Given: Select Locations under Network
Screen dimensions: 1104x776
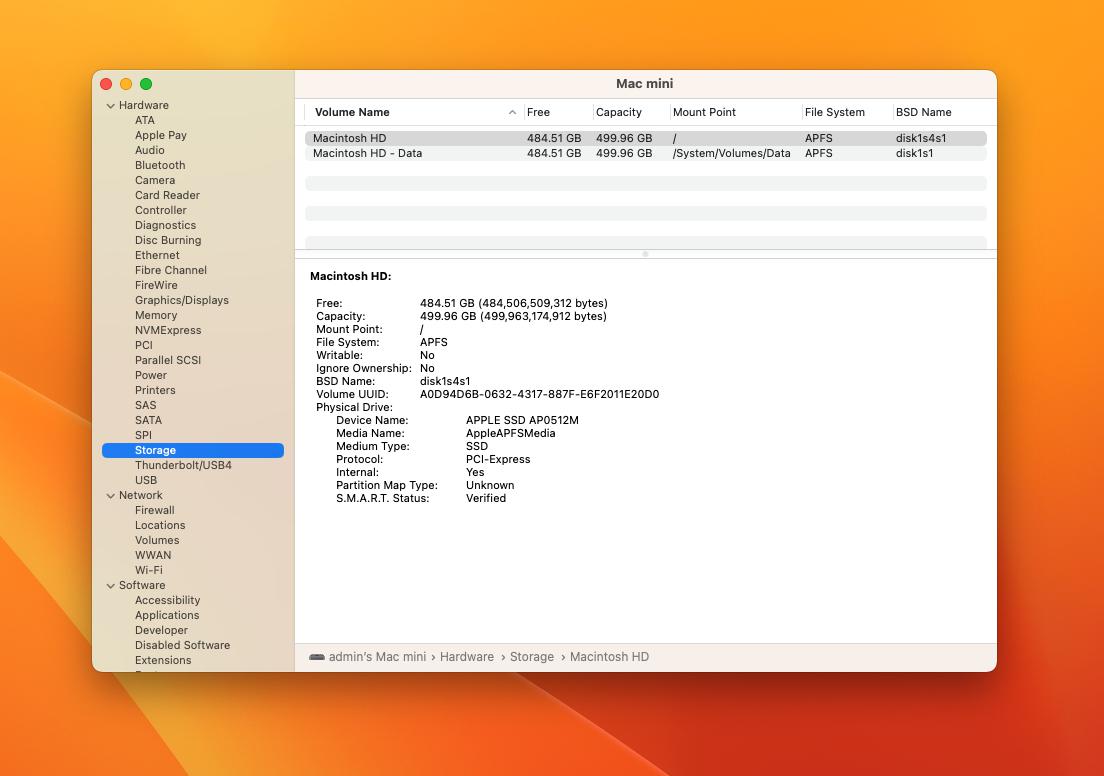Looking at the screenshot, I should tap(161, 525).
